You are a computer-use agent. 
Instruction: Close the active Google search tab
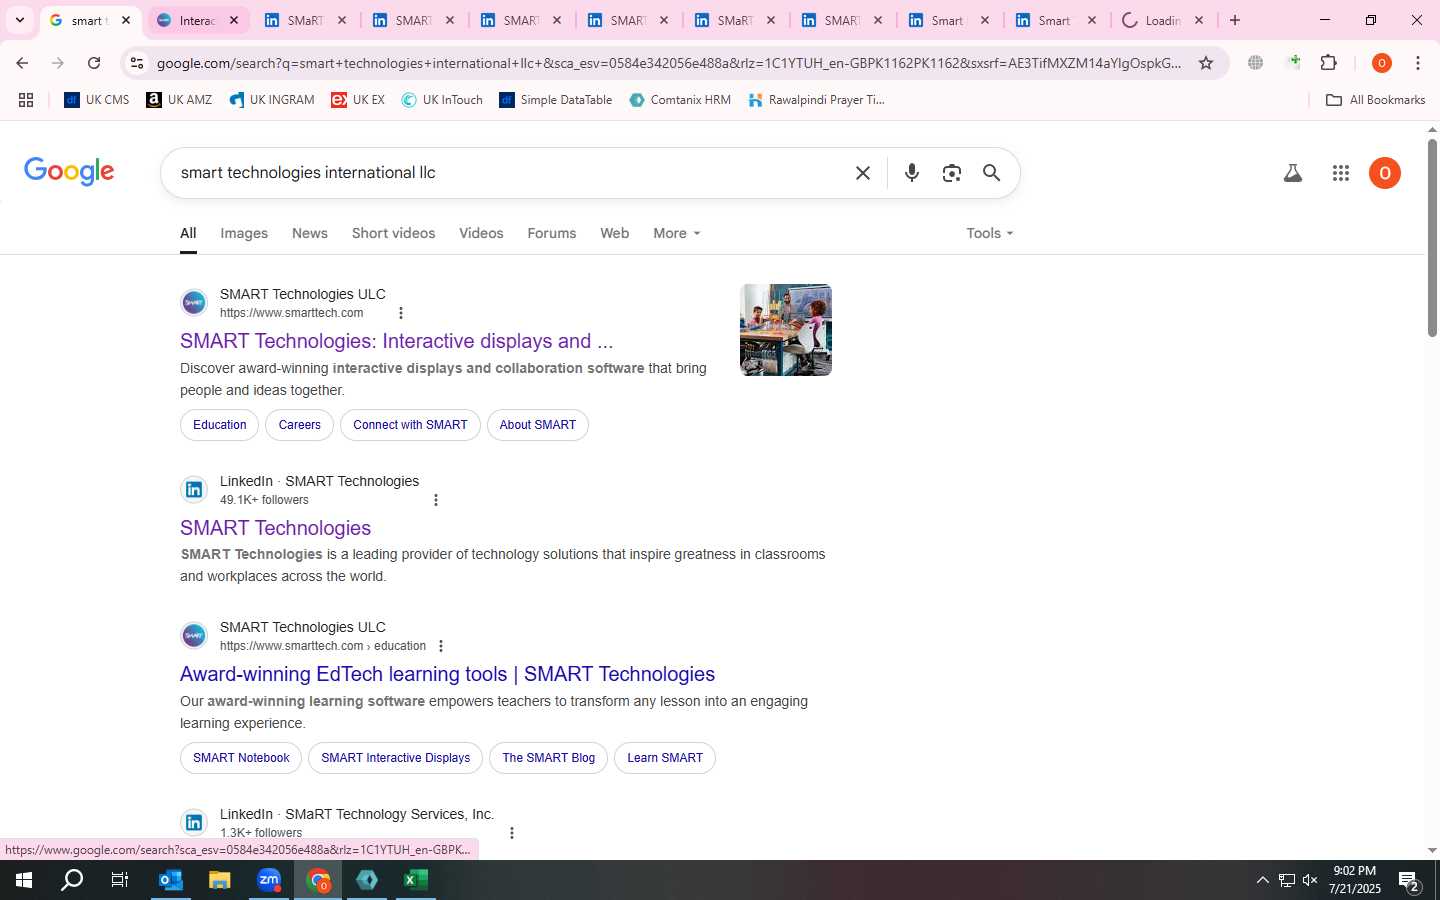[x=126, y=20]
